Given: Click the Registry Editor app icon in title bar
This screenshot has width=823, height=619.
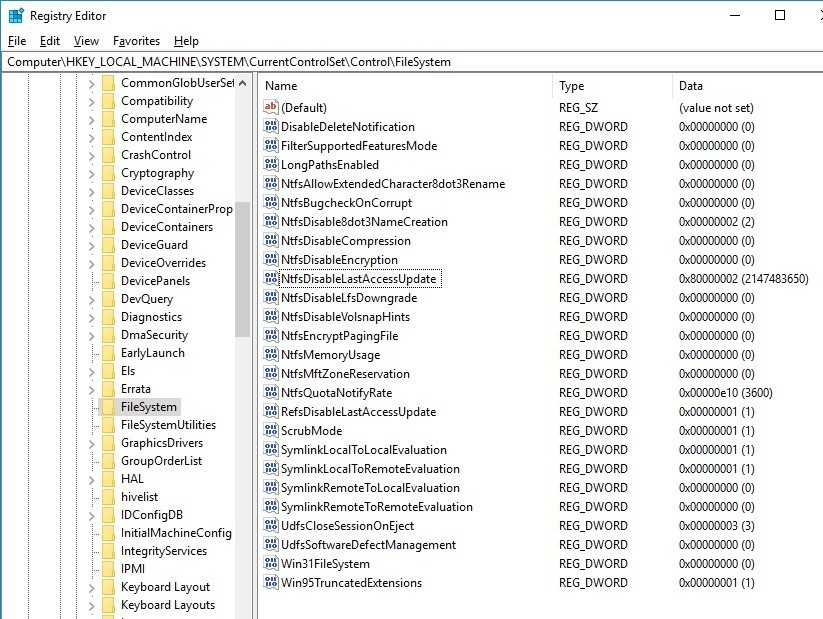Looking at the screenshot, I should point(16,16).
